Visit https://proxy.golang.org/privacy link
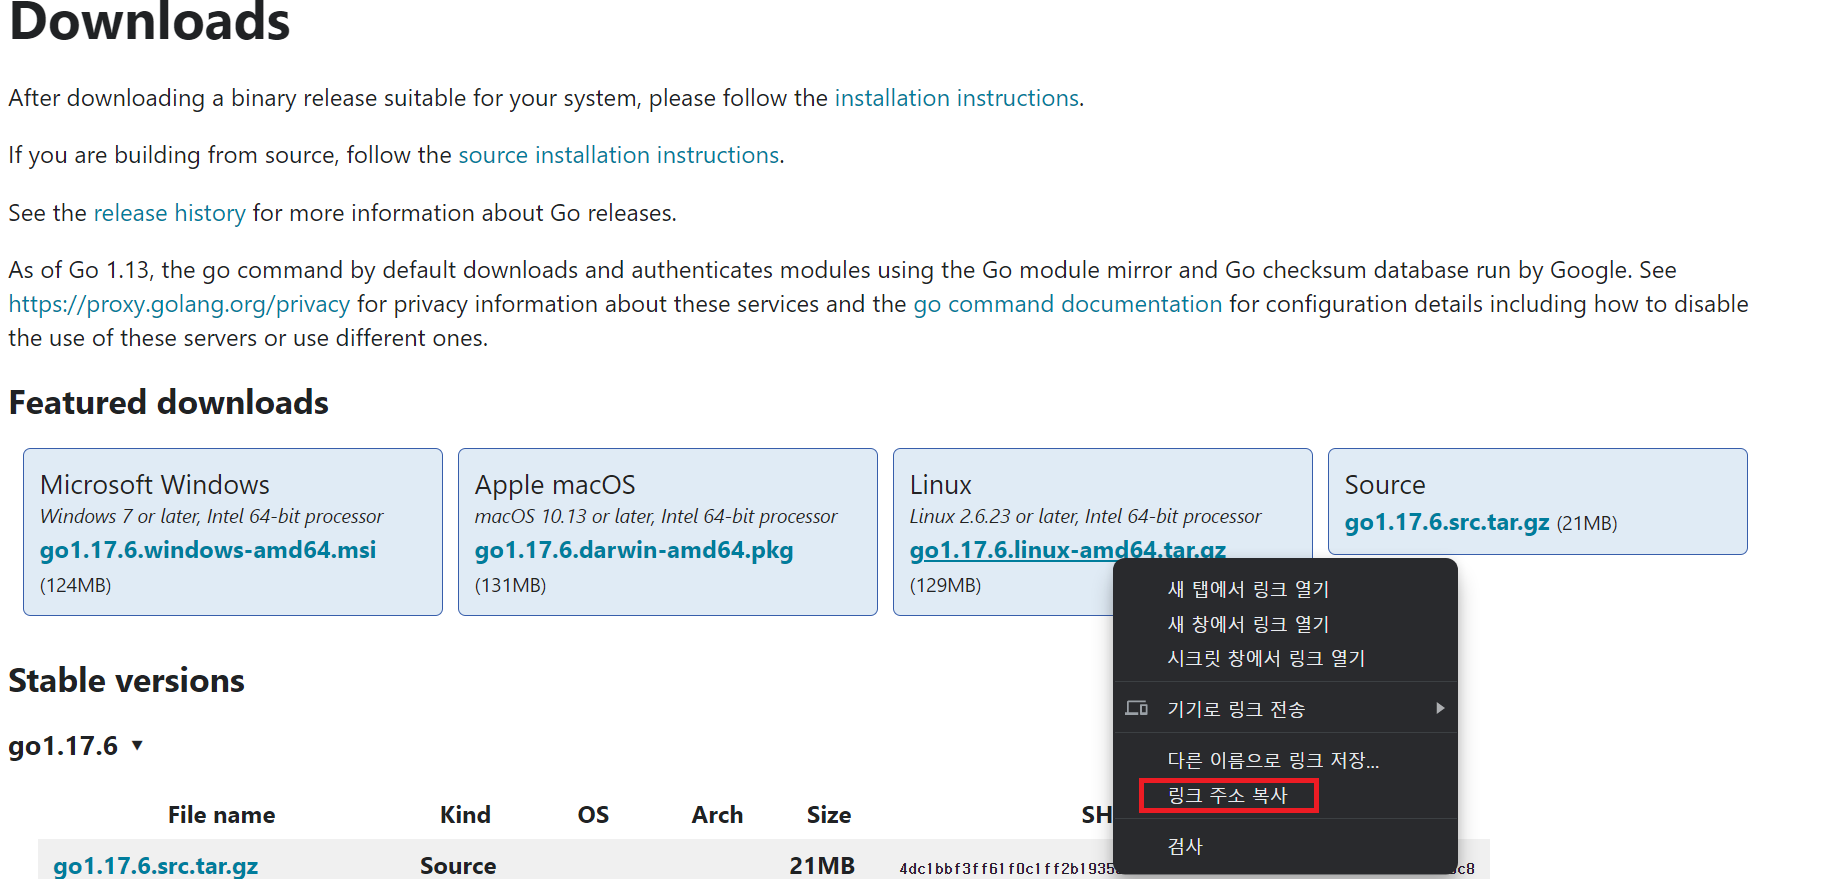Image resolution: width=1837 pixels, height=879 pixels. pos(179,304)
